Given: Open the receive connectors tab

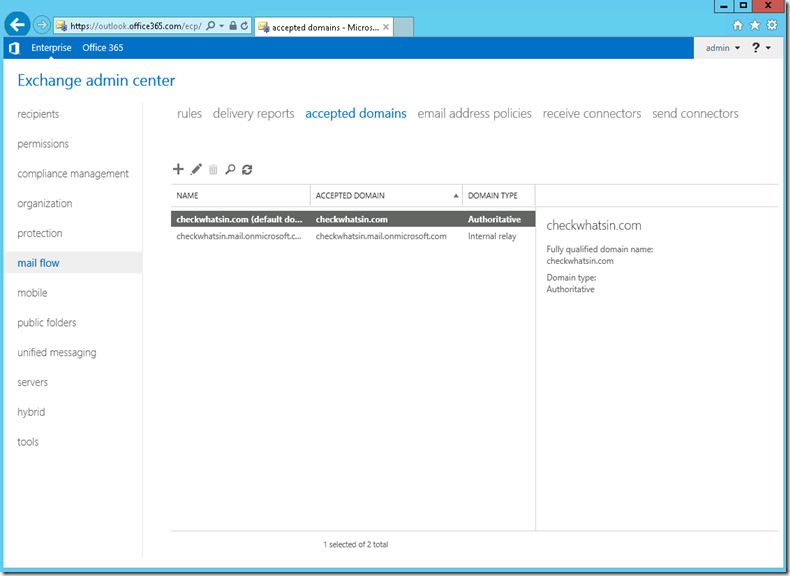Looking at the screenshot, I should pos(592,114).
